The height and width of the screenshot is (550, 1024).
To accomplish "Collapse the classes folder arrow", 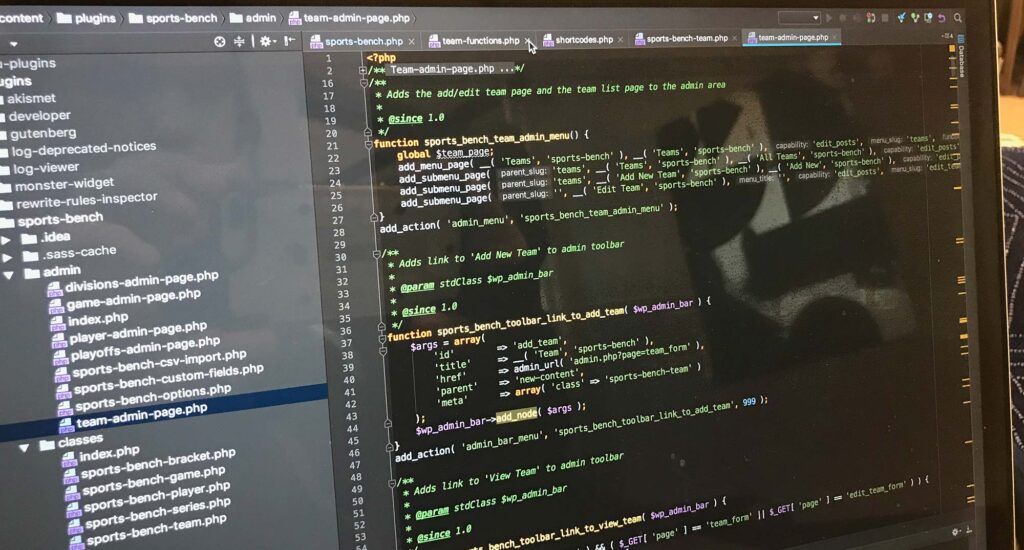I will (x=24, y=447).
